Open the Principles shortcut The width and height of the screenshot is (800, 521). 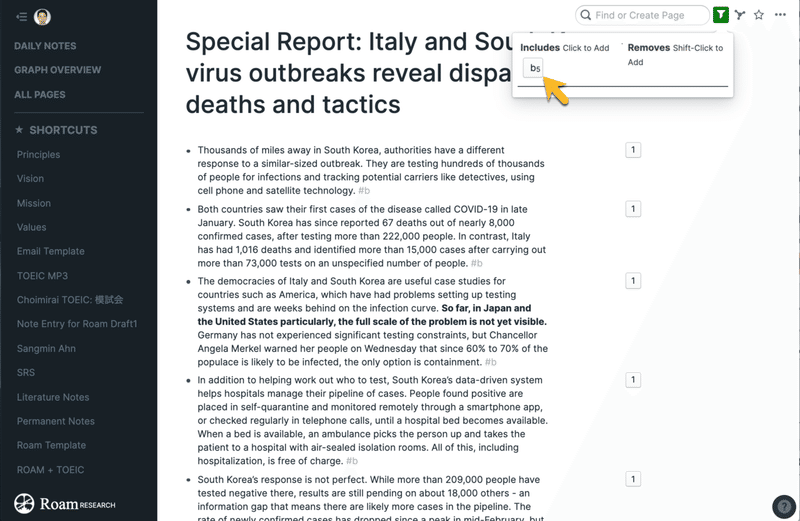pos(38,155)
